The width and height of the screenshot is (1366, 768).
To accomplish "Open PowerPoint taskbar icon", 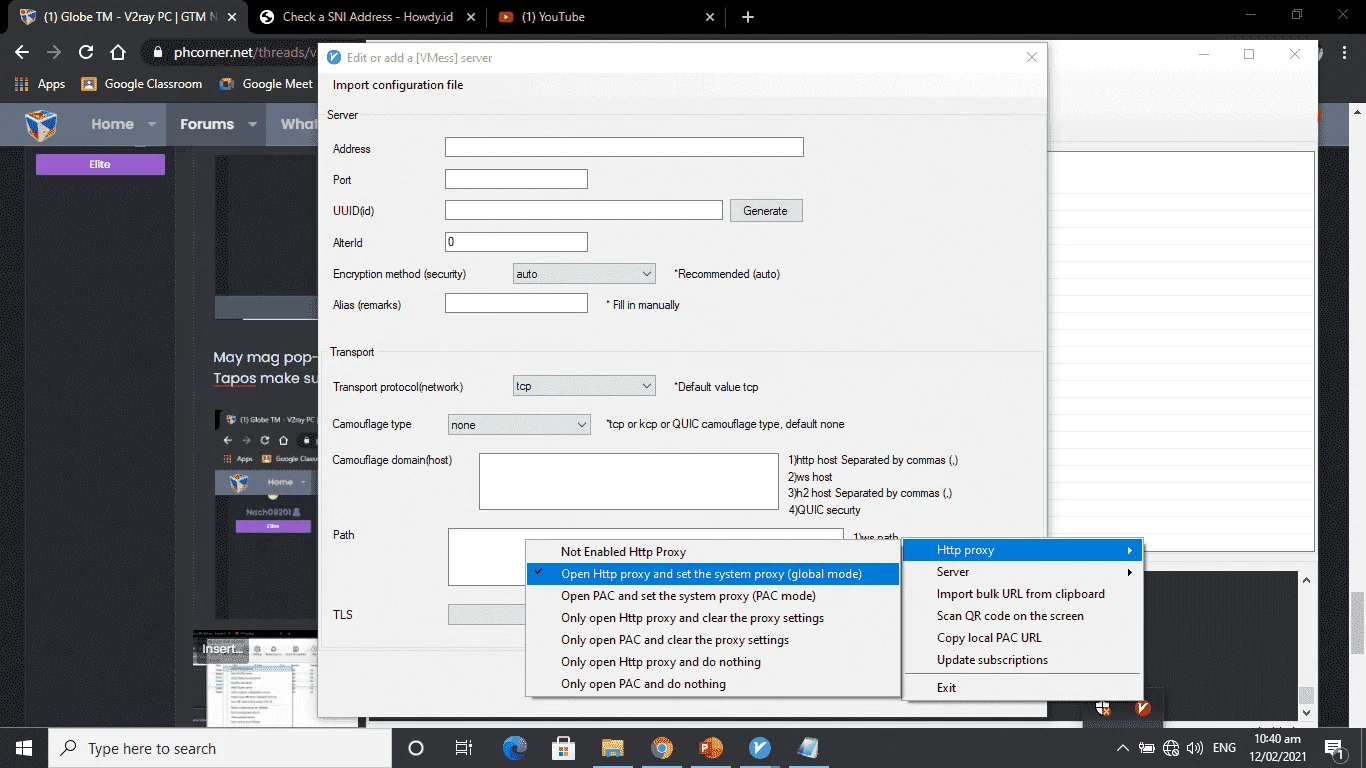I will pyautogui.click(x=710, y=748).
